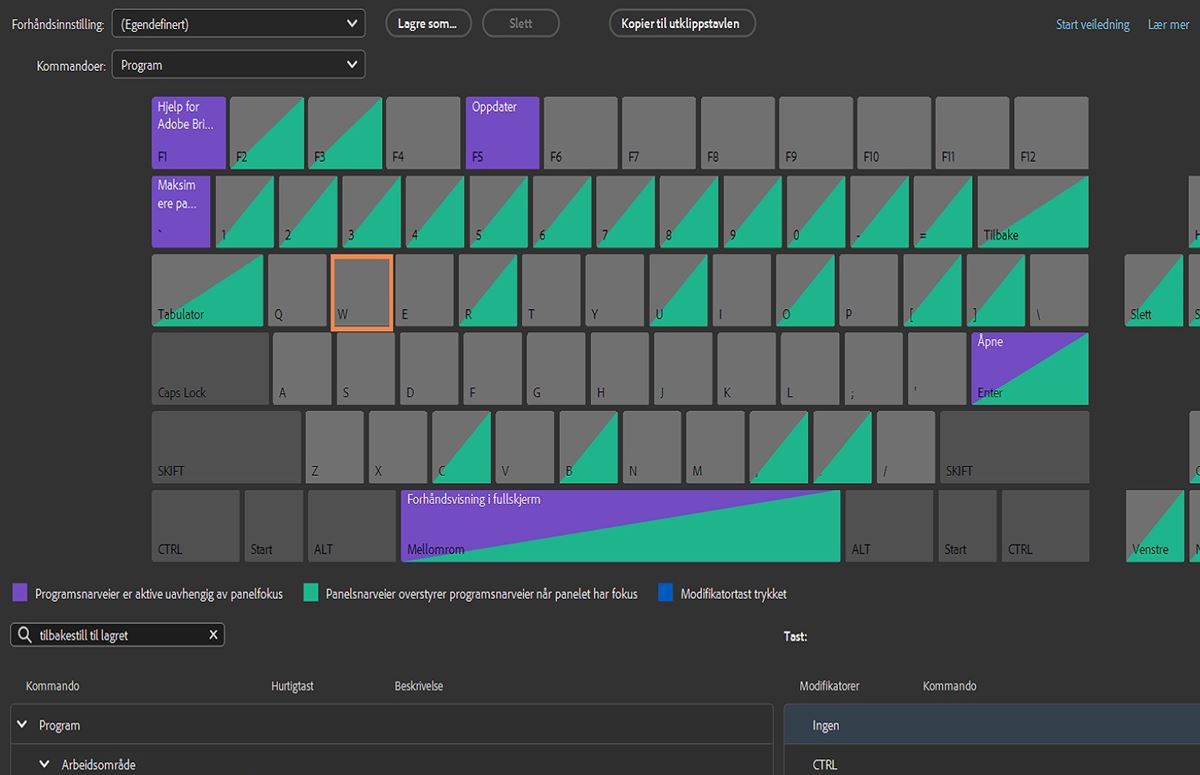Click into the 'tilbakestill til lagret' search field
The width and height of the screenshot is (1200, 775).
(x=118, y=635)
